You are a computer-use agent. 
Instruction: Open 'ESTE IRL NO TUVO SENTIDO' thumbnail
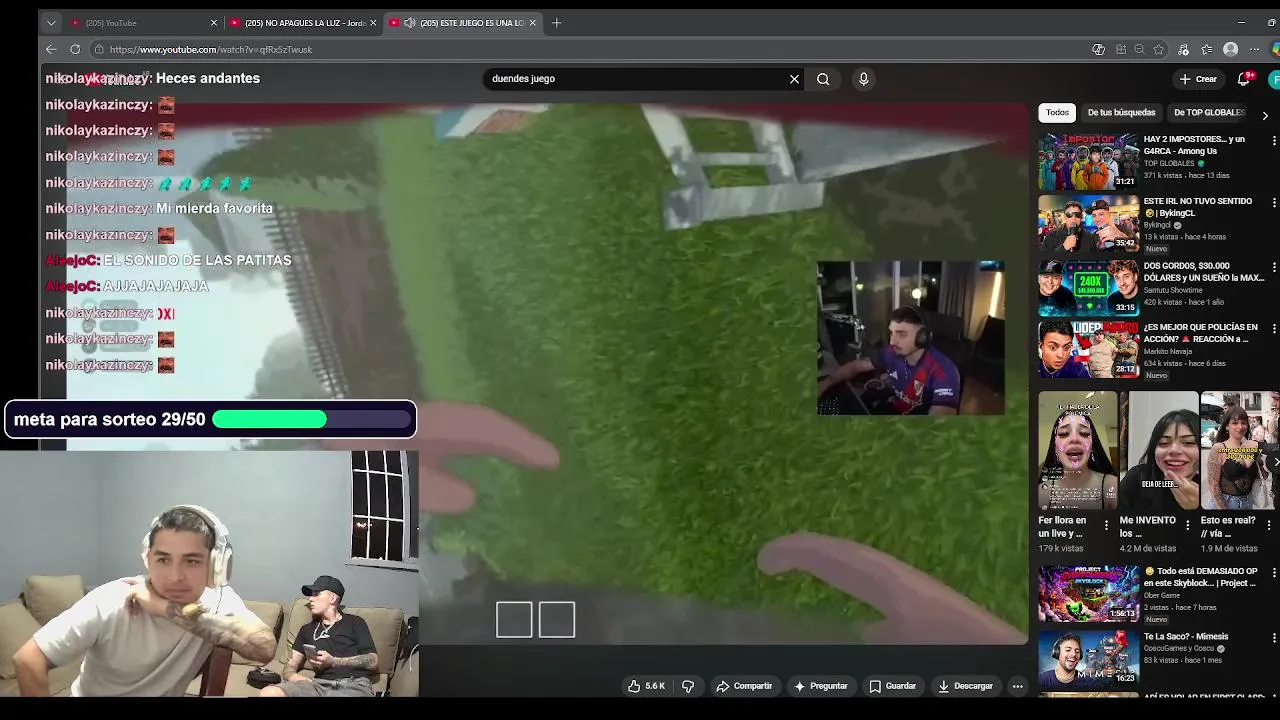click(x=1088, y=223)
